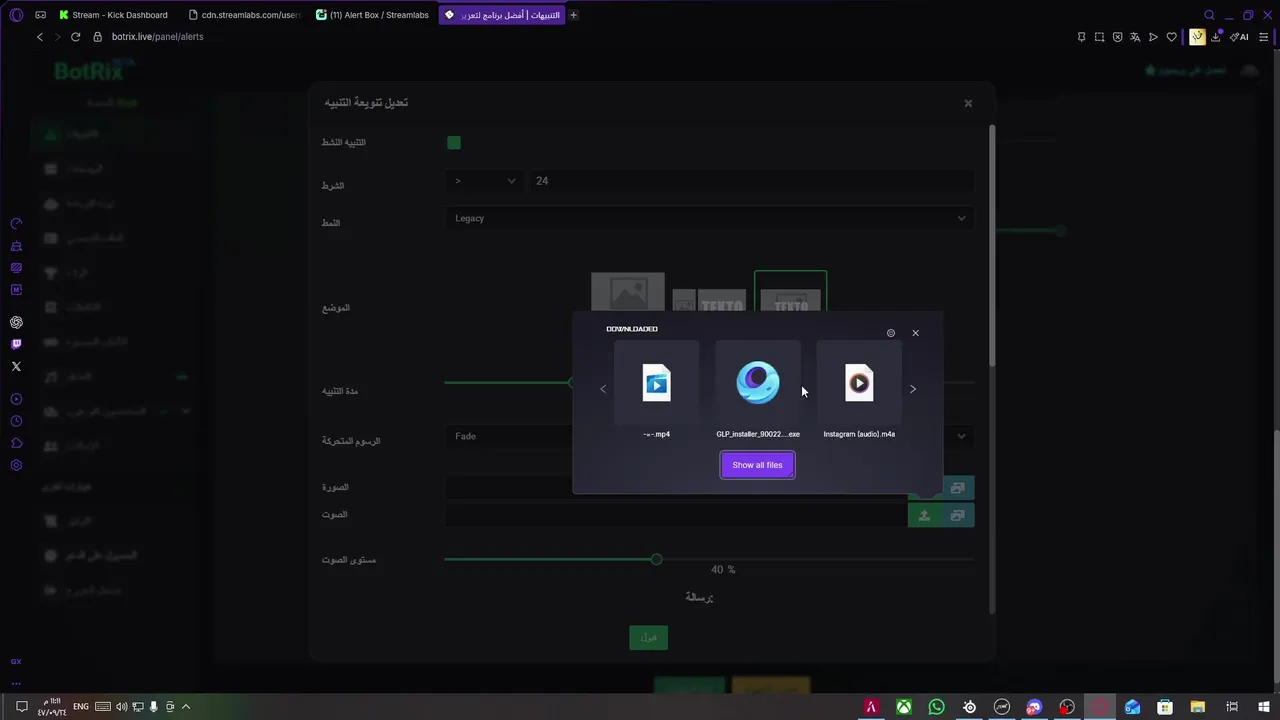1280x720 pixels.
Task: Open the downloaded .mp4 video file
Action: click(656, 392)
